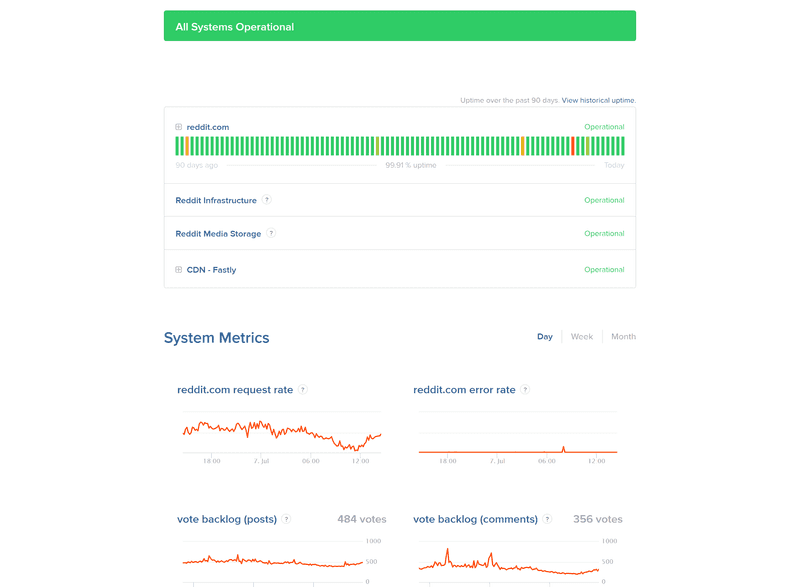The height and width of the screenshot is (587, 800).
Task: Expand the reddit.com component uptime details
Action: [178, 127]
